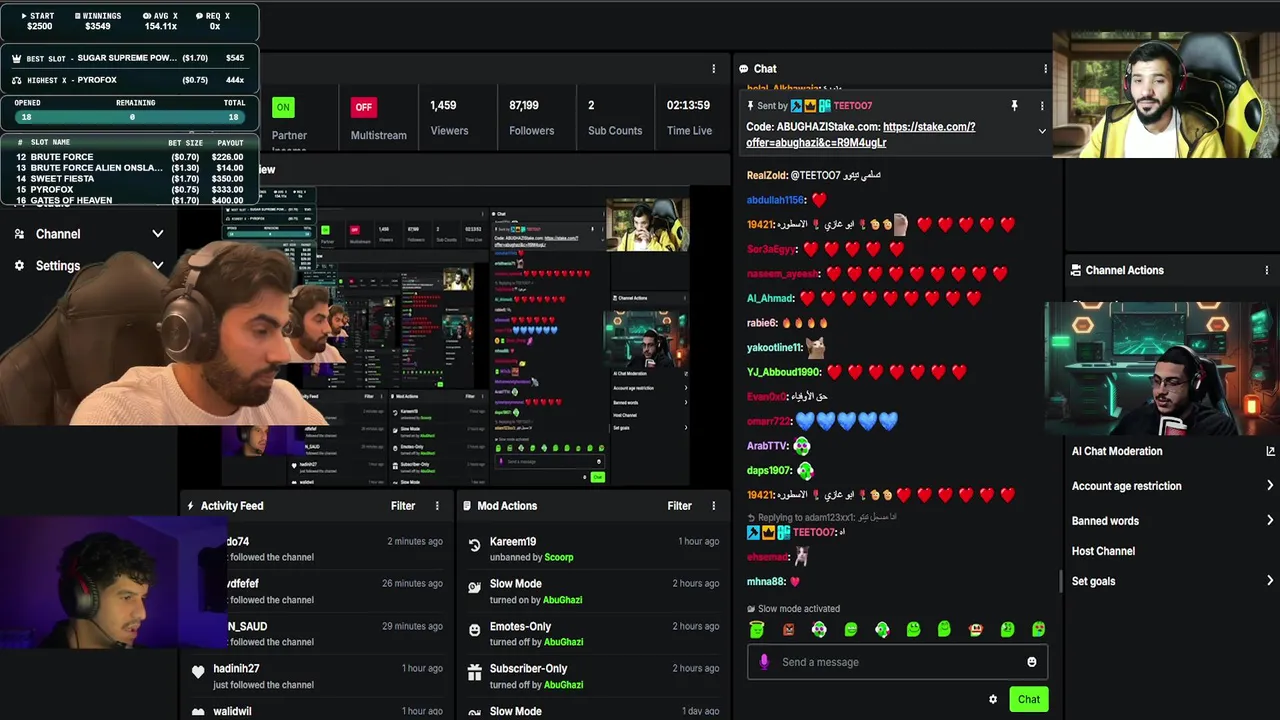Collapse the pinned message with the chevron
1280x720 pixels.
click(x=1042, y=131)
